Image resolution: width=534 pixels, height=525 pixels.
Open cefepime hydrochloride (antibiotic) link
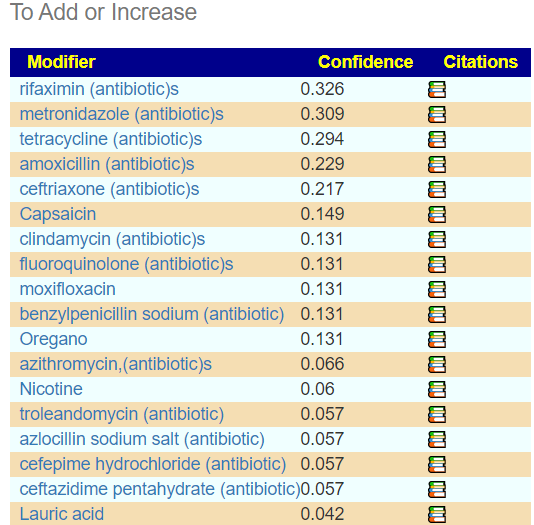click(153, 464)
